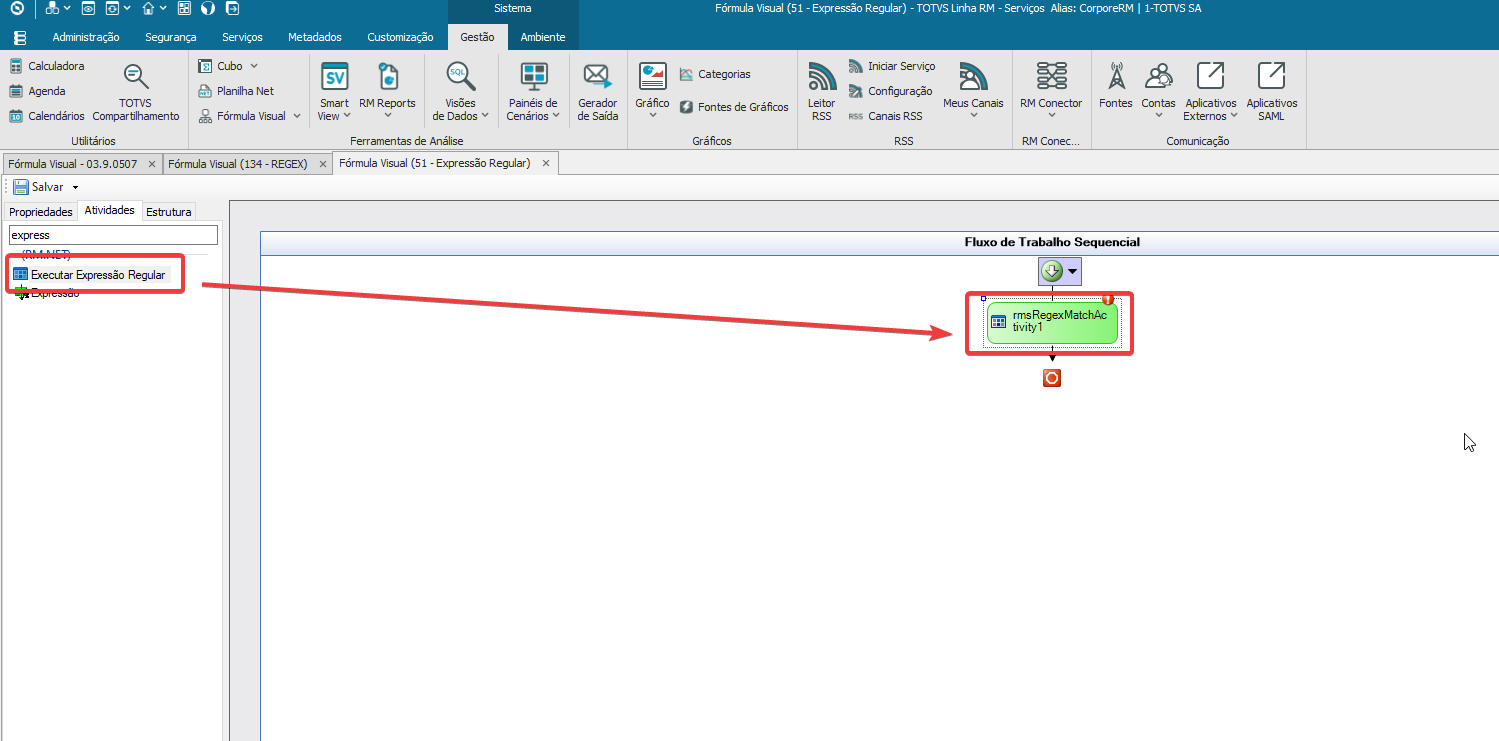
Task: Expand the Cubo dropdown
Action: click(254, 66)
